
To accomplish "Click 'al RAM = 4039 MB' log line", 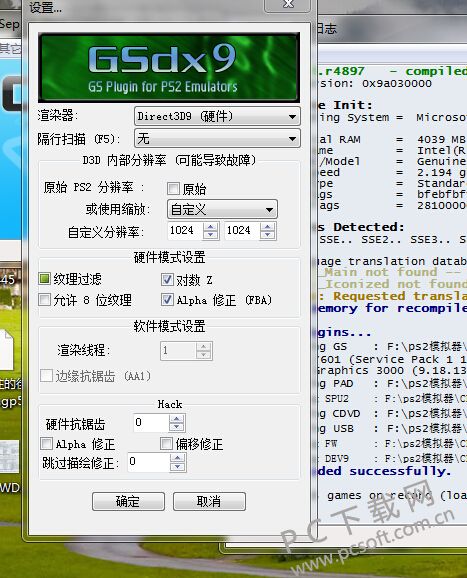I will tap(392, 139).
